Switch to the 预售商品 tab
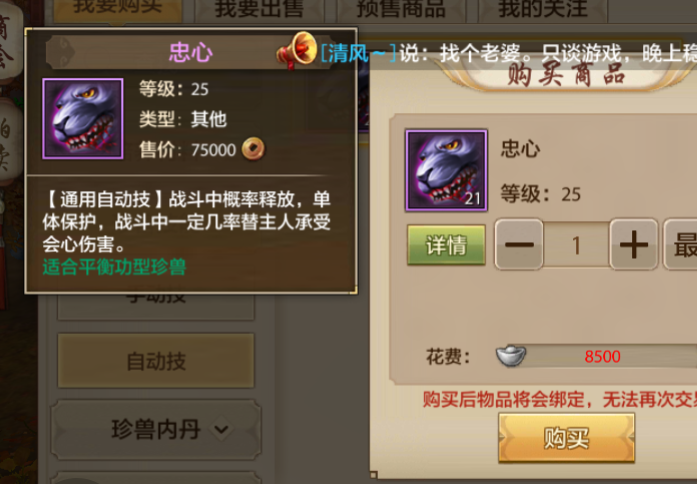The width and height of the screenshot is (697, 484). coord(401,10)
